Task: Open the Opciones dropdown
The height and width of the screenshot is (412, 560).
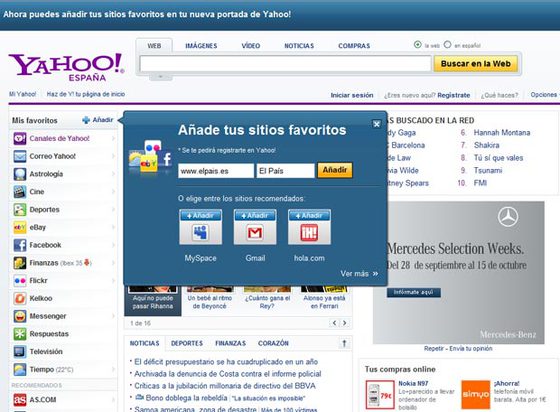Action: coord(545,95)
